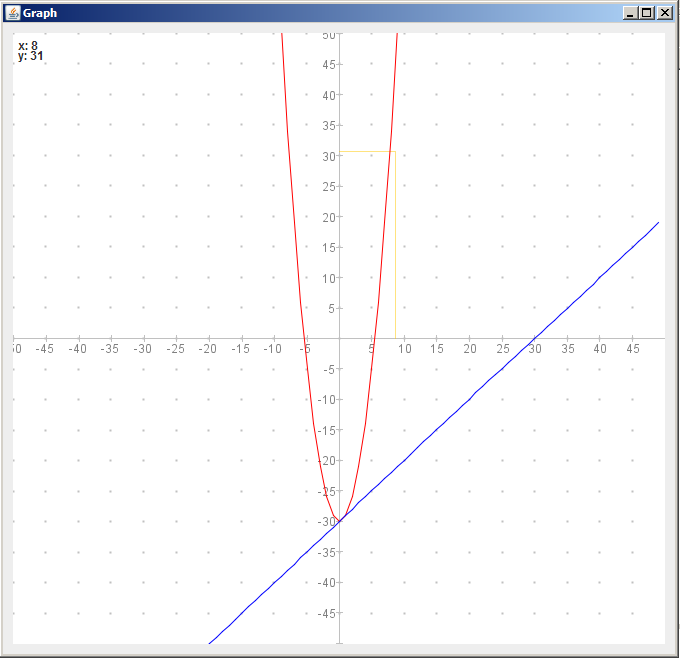Viewport: 680px width, 659px height.
Task: Click the '35' label on the horizontal axis
Action: (x=568, y=349)
